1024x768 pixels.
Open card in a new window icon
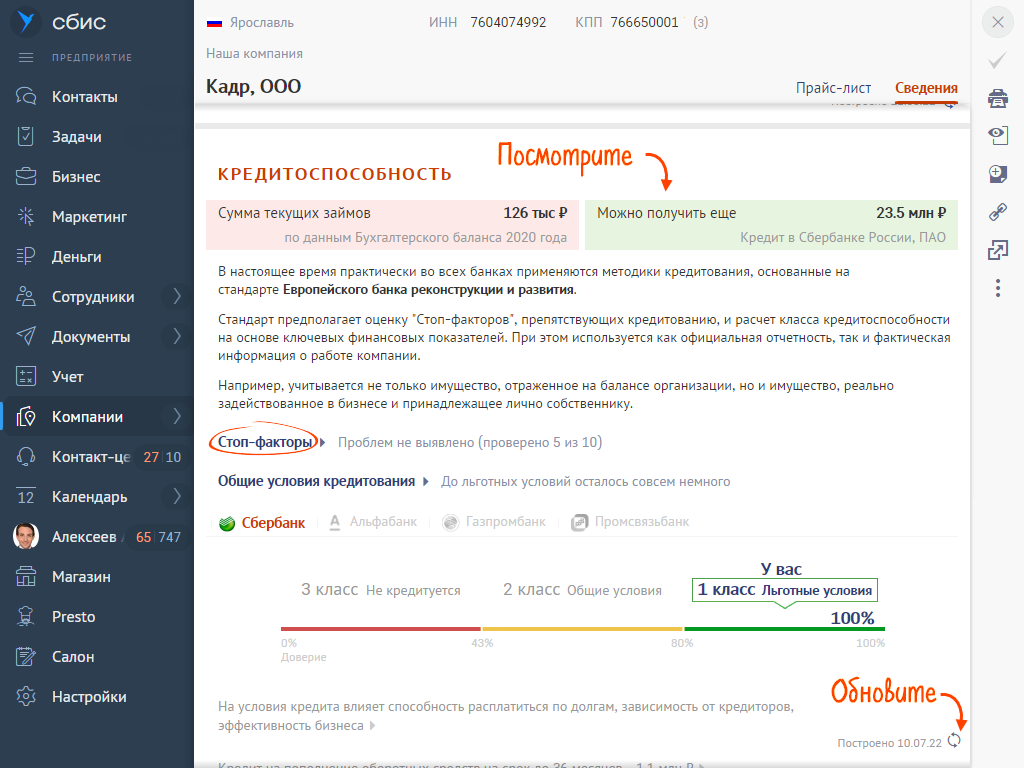click(x=998, y=249)
